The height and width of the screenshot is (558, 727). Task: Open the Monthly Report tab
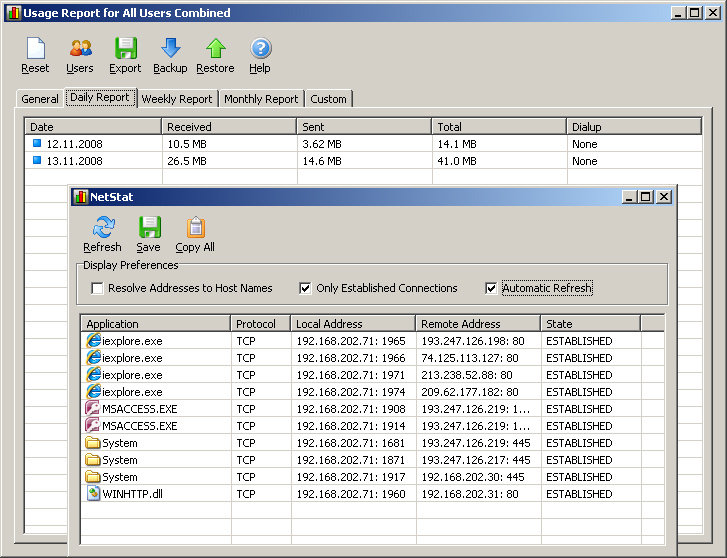261,99
